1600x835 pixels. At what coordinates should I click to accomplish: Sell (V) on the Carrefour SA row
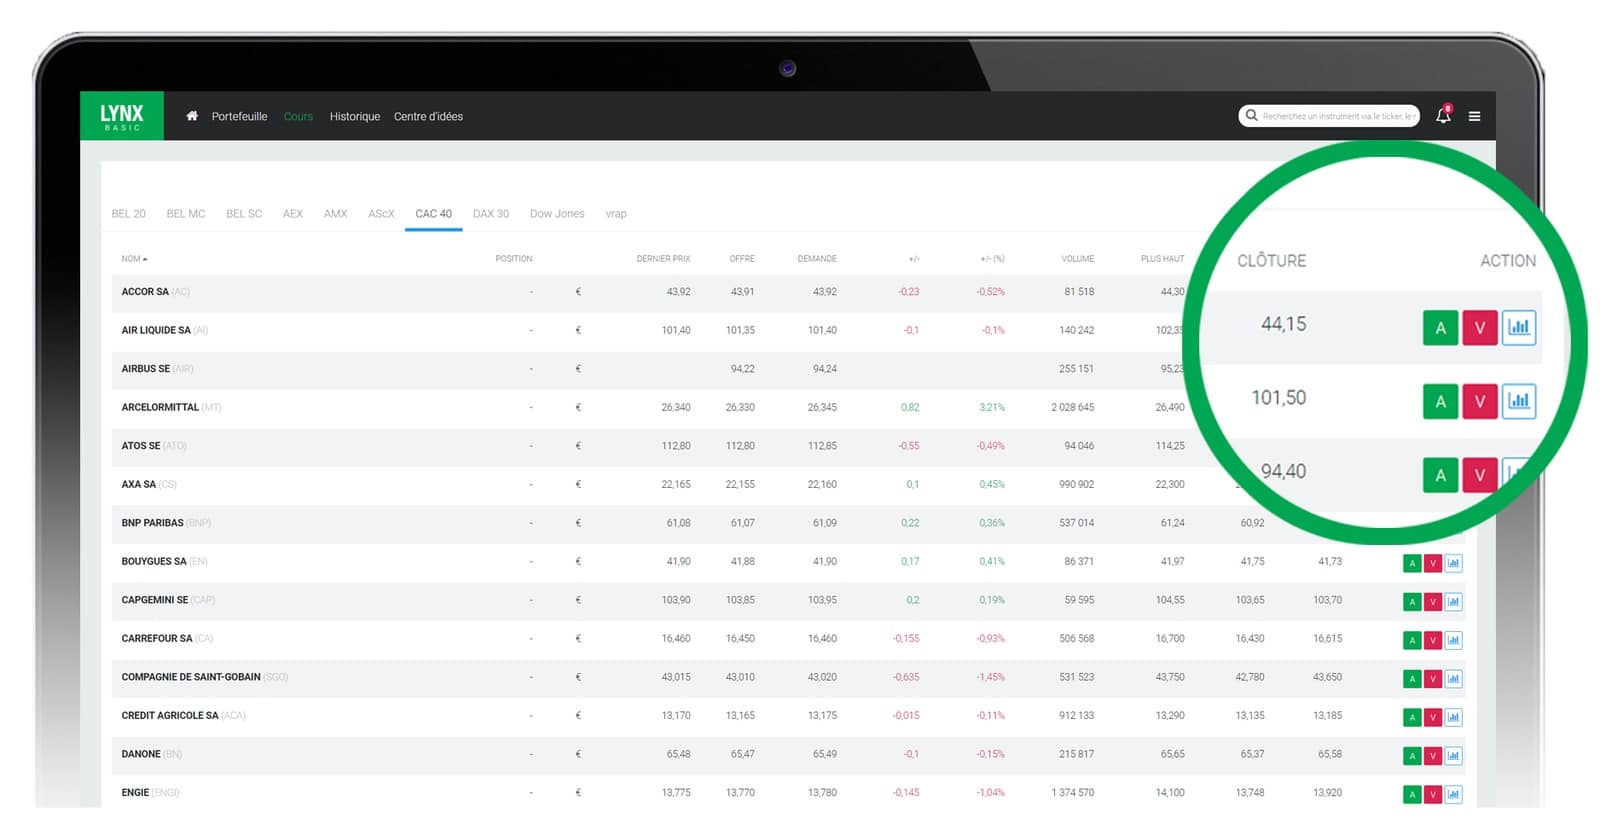point(1433,640)
